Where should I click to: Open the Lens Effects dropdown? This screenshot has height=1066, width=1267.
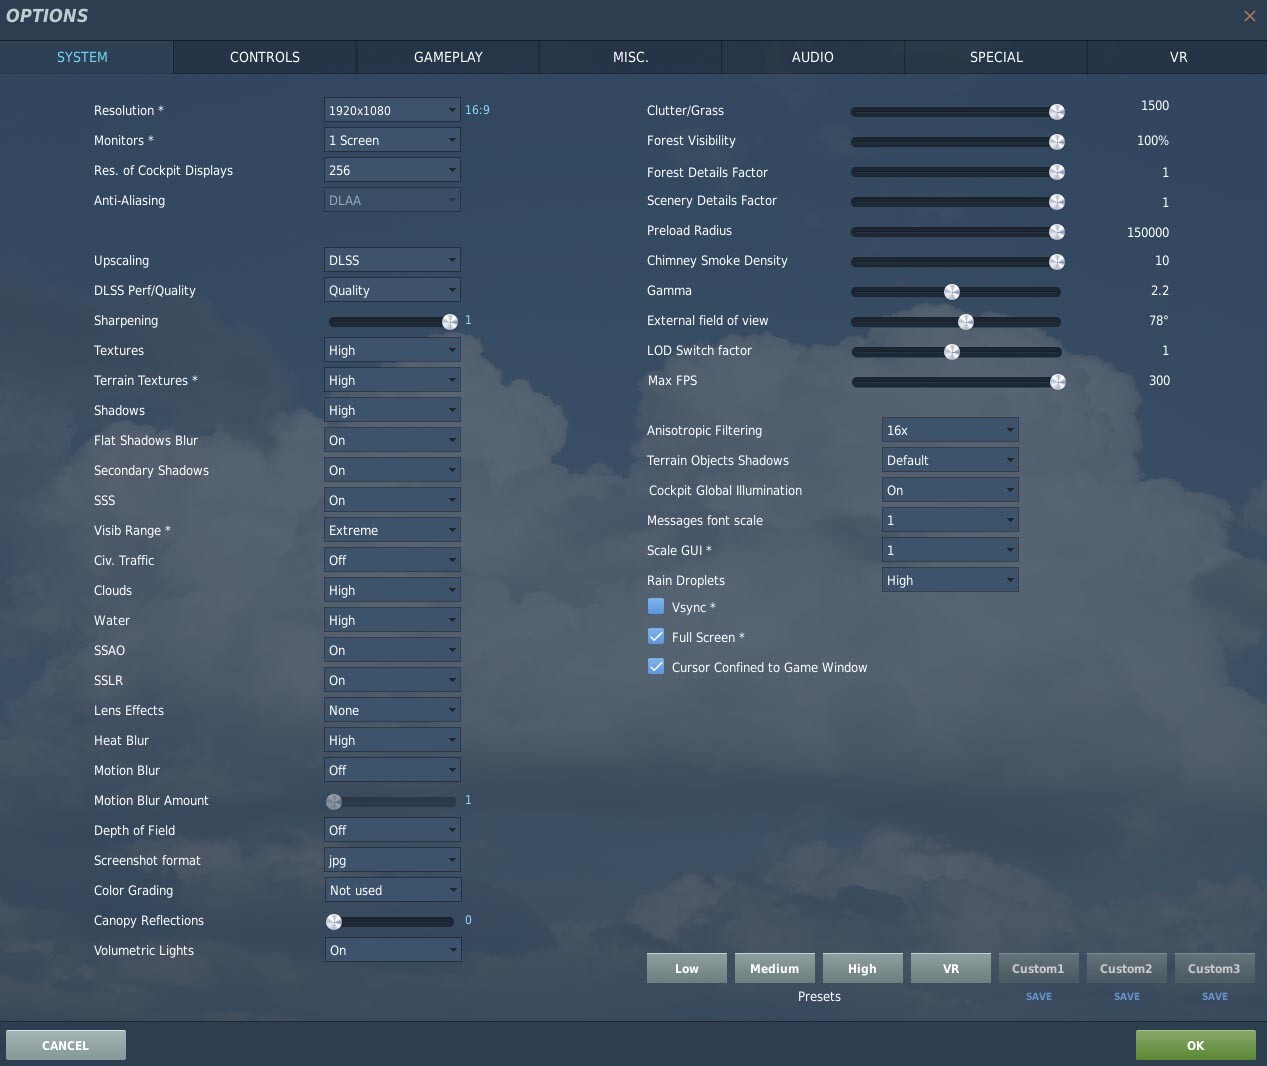(392, 710)
